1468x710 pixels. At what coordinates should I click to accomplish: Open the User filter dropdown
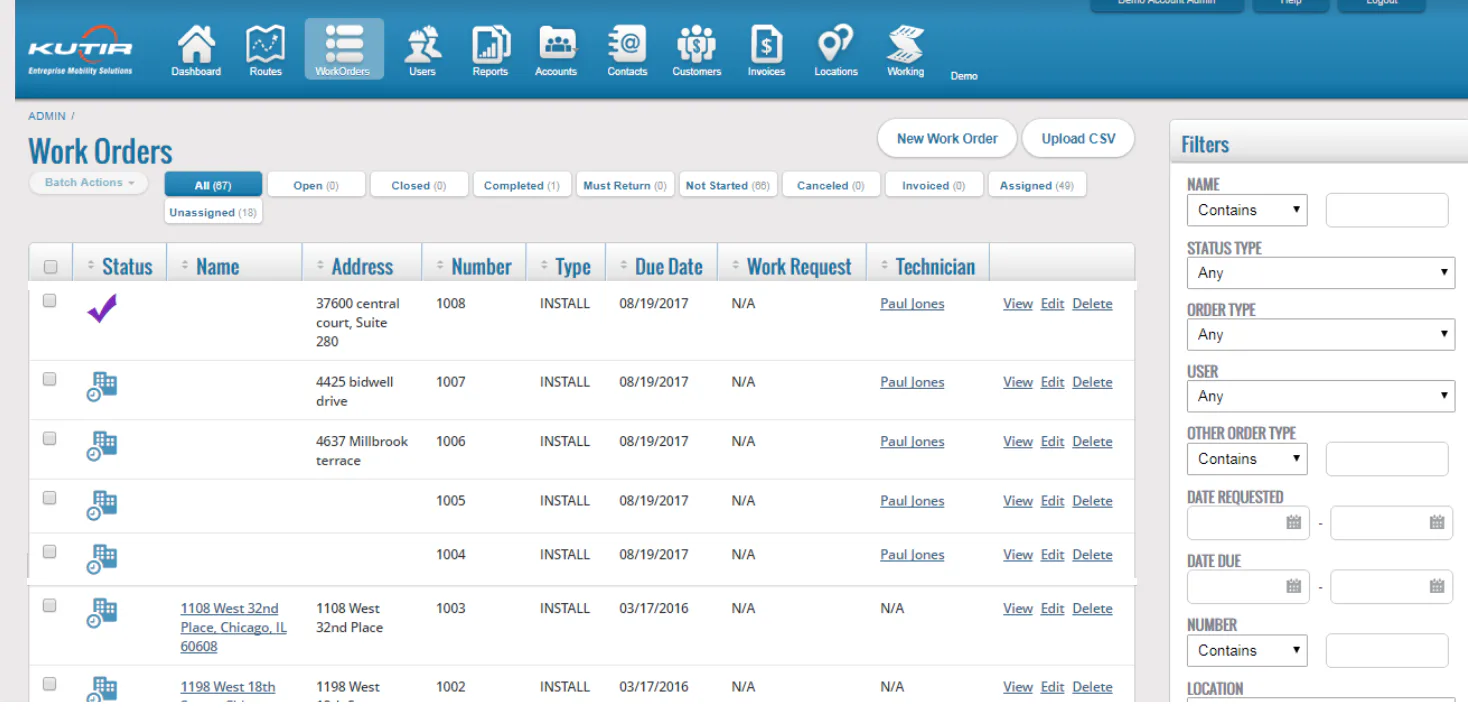tap(1320, 396)
